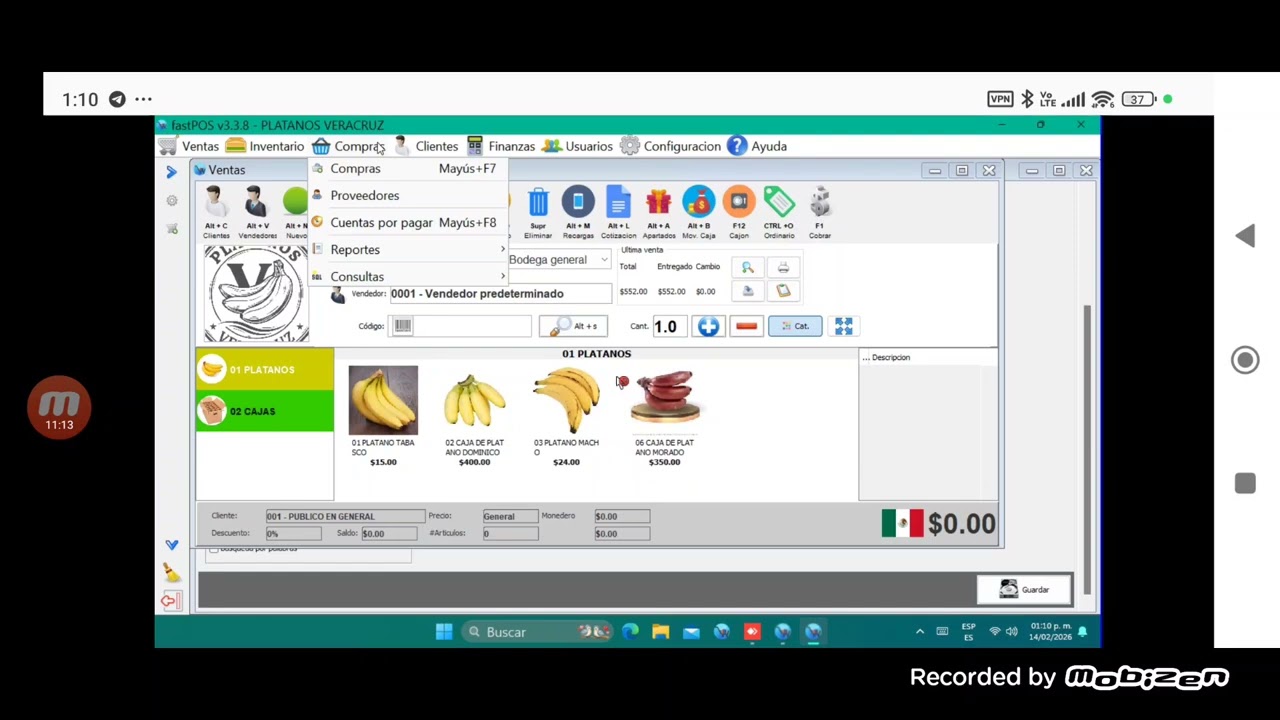Open the Mail app from the taskbar
1280x720 pixels.
pos(691,632)
